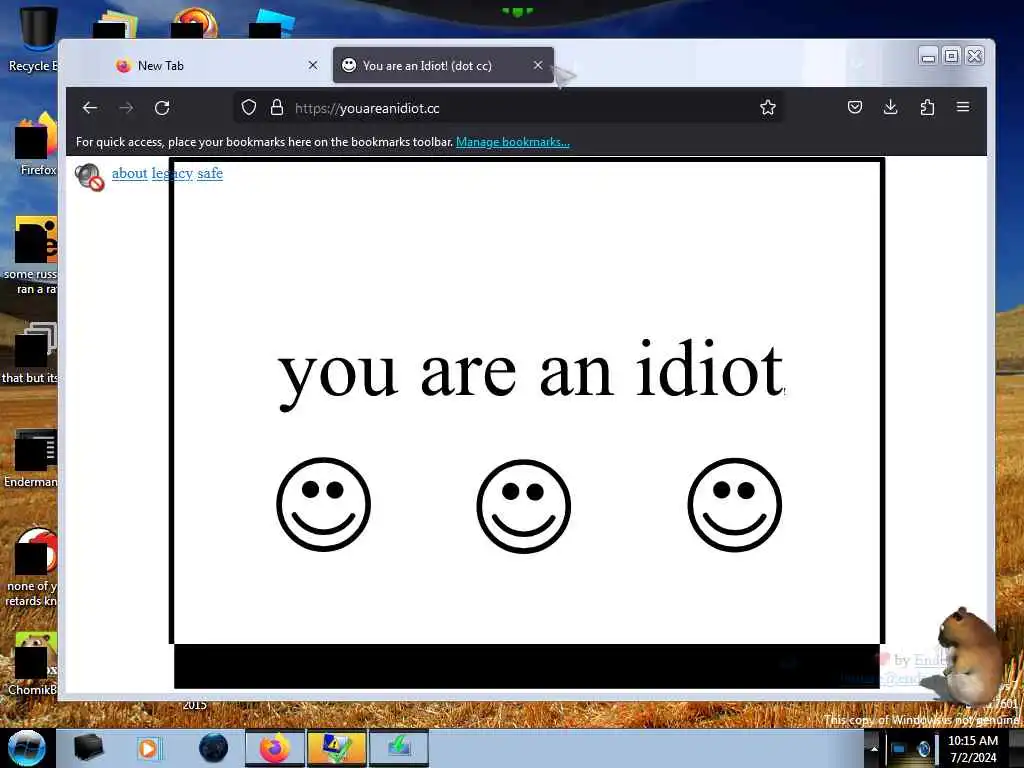Open the Extensions puzzle piece icon
1024x768 pixels.
[x=927, y=107]
